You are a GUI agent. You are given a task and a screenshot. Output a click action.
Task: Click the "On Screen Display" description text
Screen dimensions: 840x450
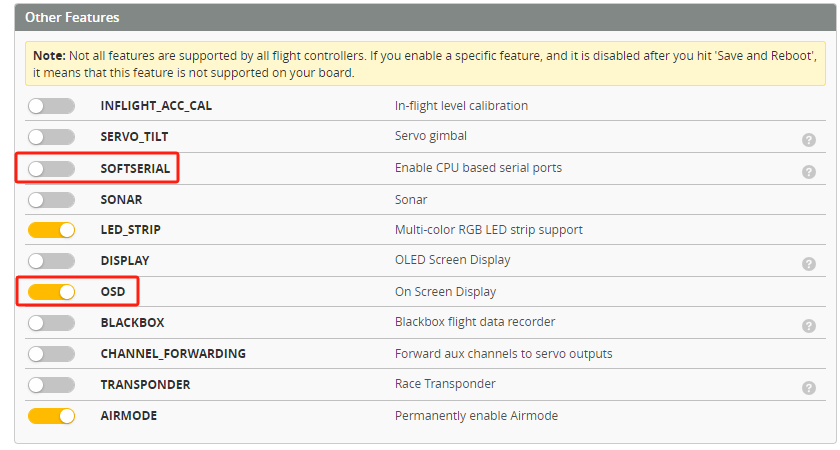pos(445,292)
